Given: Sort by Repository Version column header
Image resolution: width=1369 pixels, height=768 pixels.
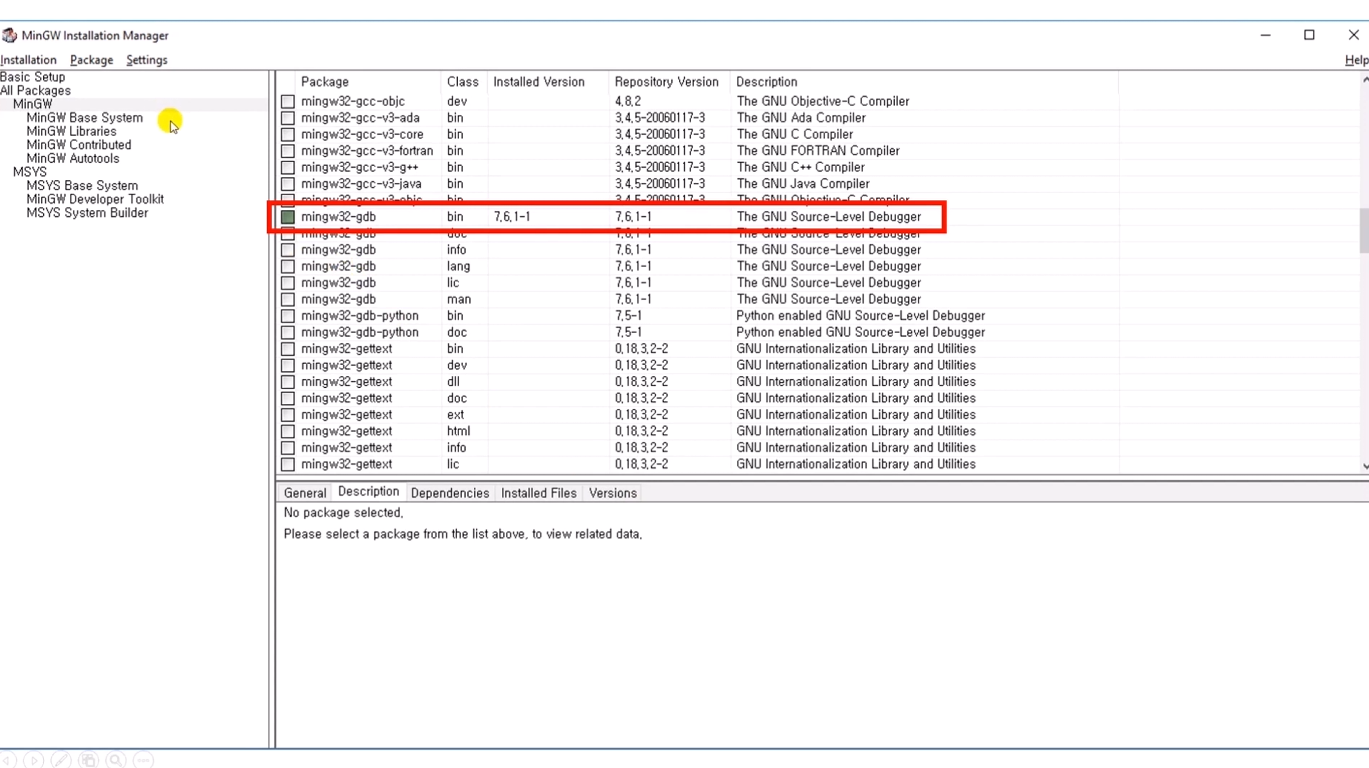Looking at the screenshot, I should tap(668, 82).
